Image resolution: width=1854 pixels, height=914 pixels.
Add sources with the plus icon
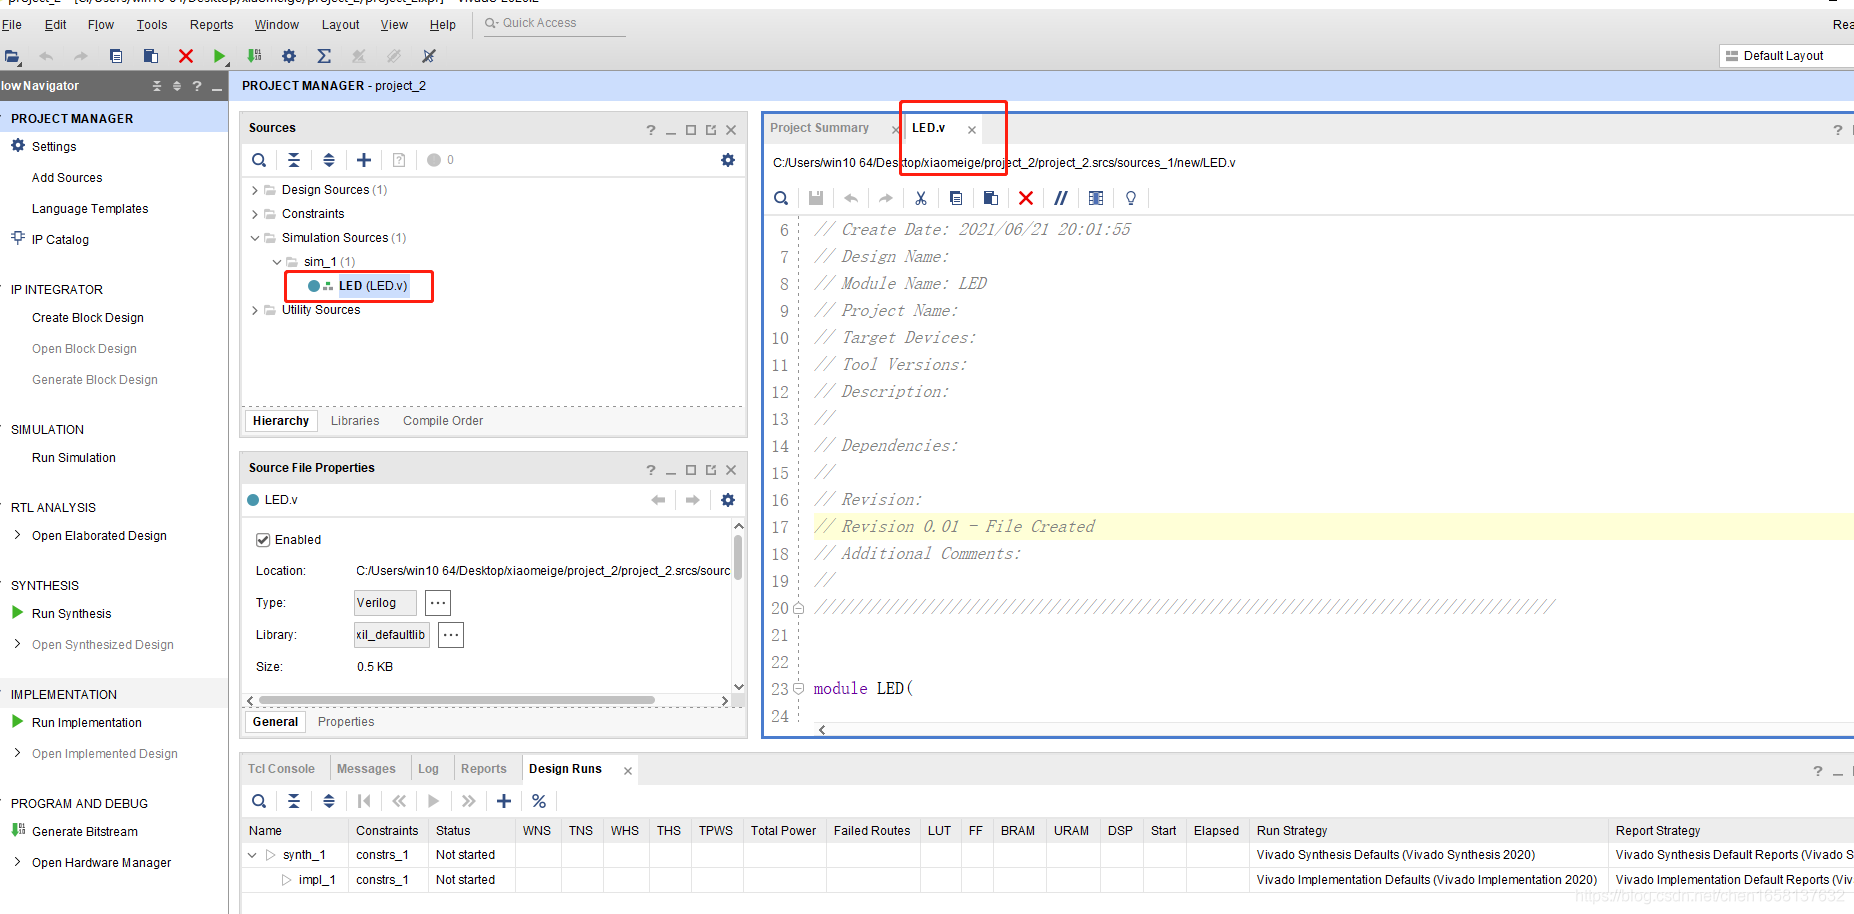coord(364,160)
